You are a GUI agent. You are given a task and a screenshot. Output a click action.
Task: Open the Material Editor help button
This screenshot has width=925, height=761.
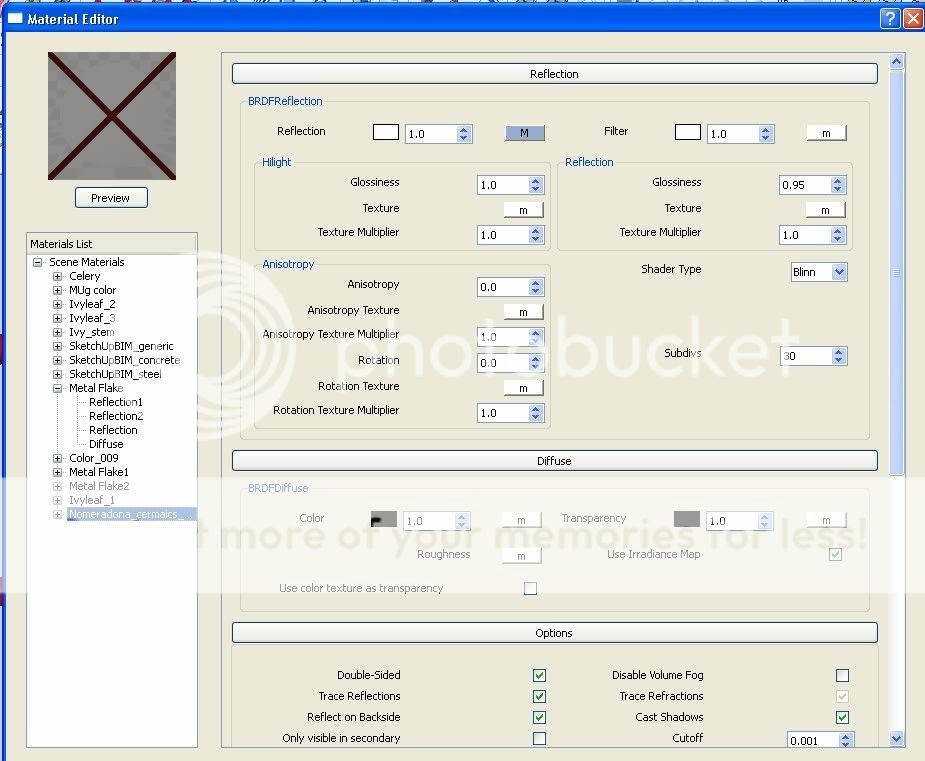click(x=889, y=19)
